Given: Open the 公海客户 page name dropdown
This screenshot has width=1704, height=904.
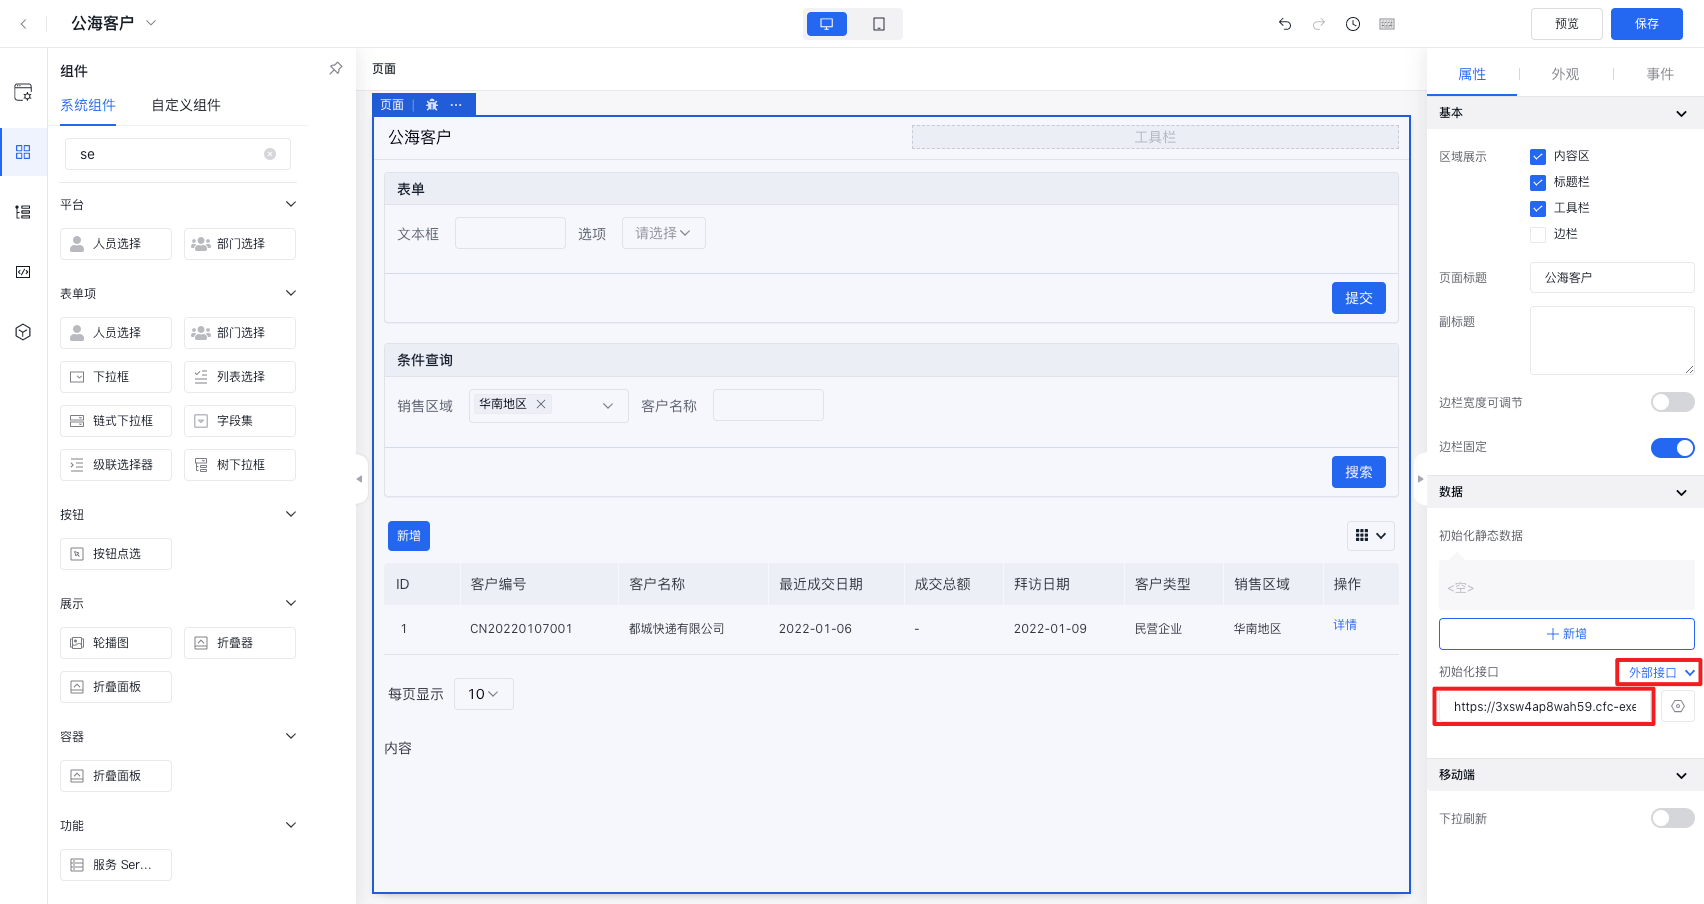Looking at the screenshot, I should pos(151,23).
